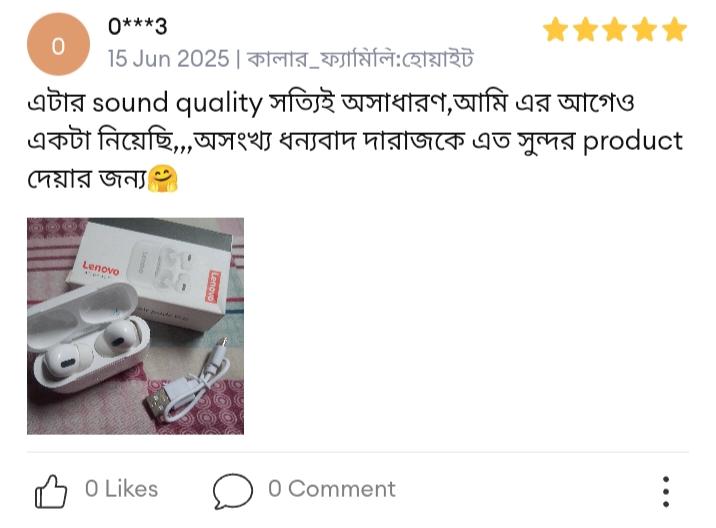The width and height of the screenshot is (716, 528).
Task: Open the orange "O" reviewer avatar
Action: 58,44
